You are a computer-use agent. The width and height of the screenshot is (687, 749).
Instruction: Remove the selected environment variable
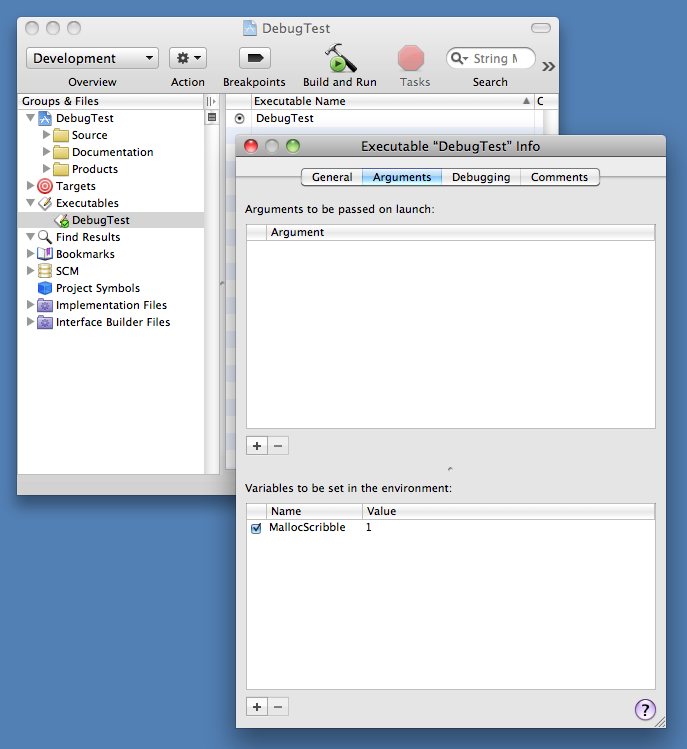279,707
